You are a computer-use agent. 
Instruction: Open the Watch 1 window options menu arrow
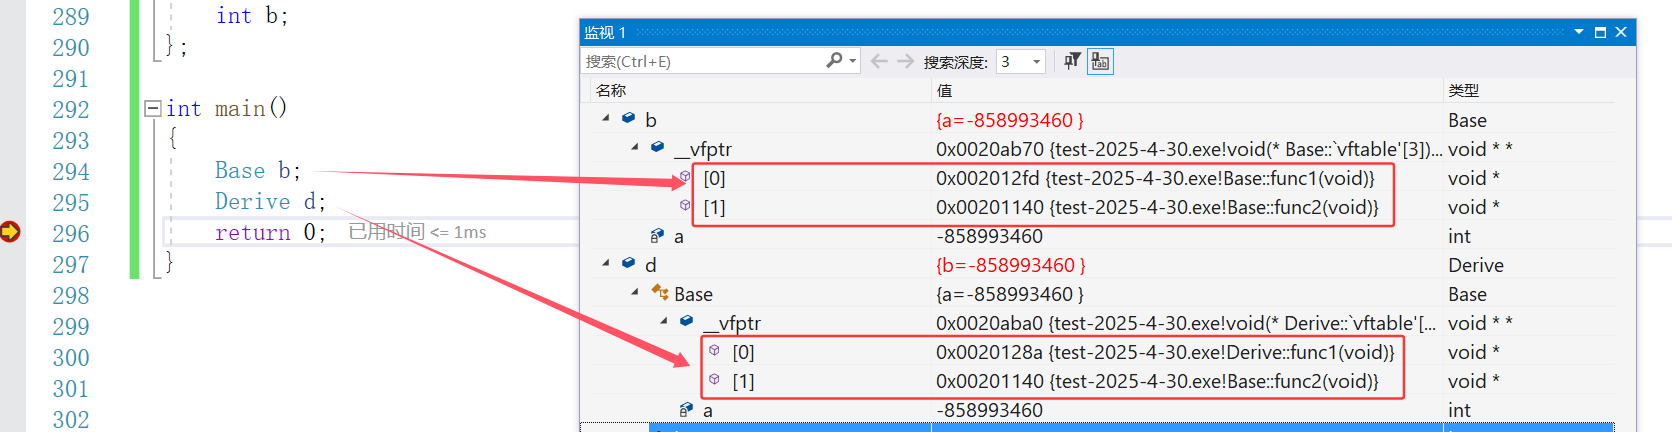1579,32
